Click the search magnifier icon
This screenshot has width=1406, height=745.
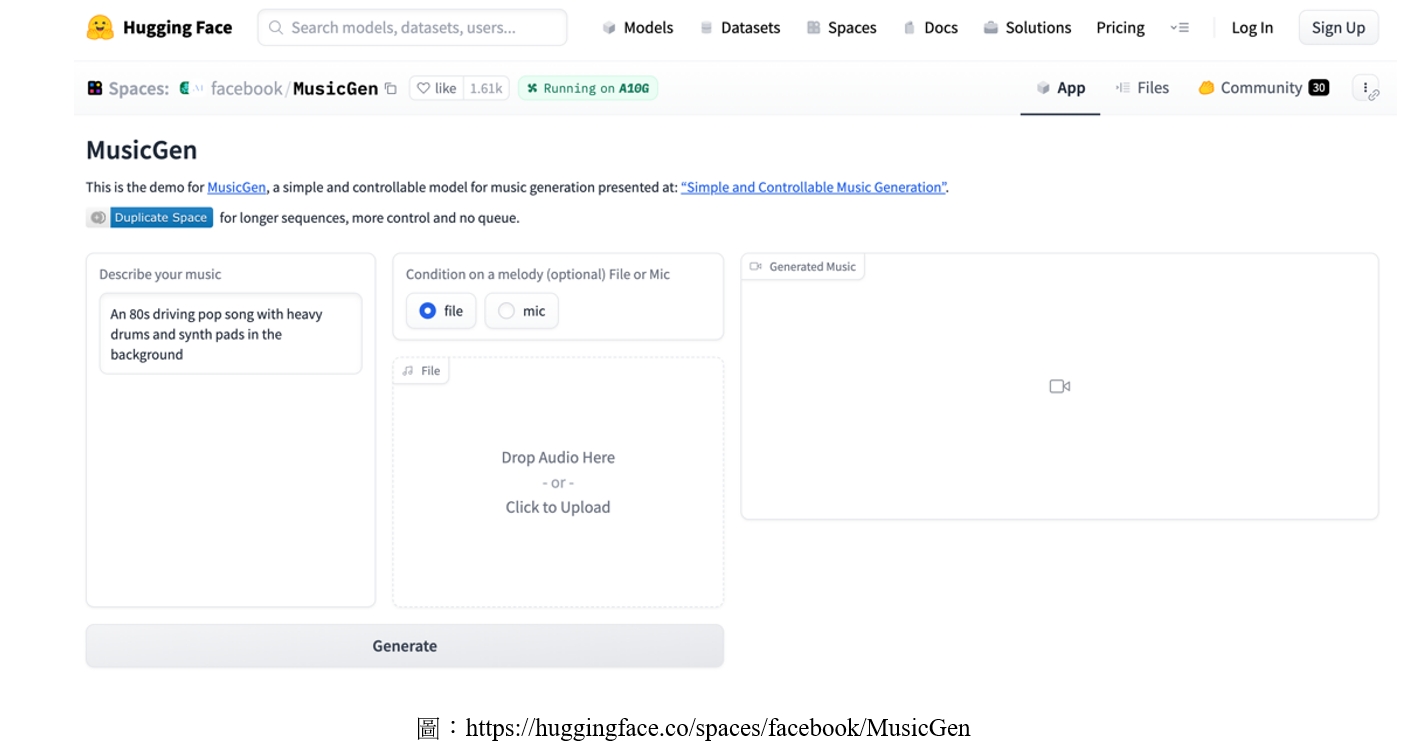pos(276,28)
